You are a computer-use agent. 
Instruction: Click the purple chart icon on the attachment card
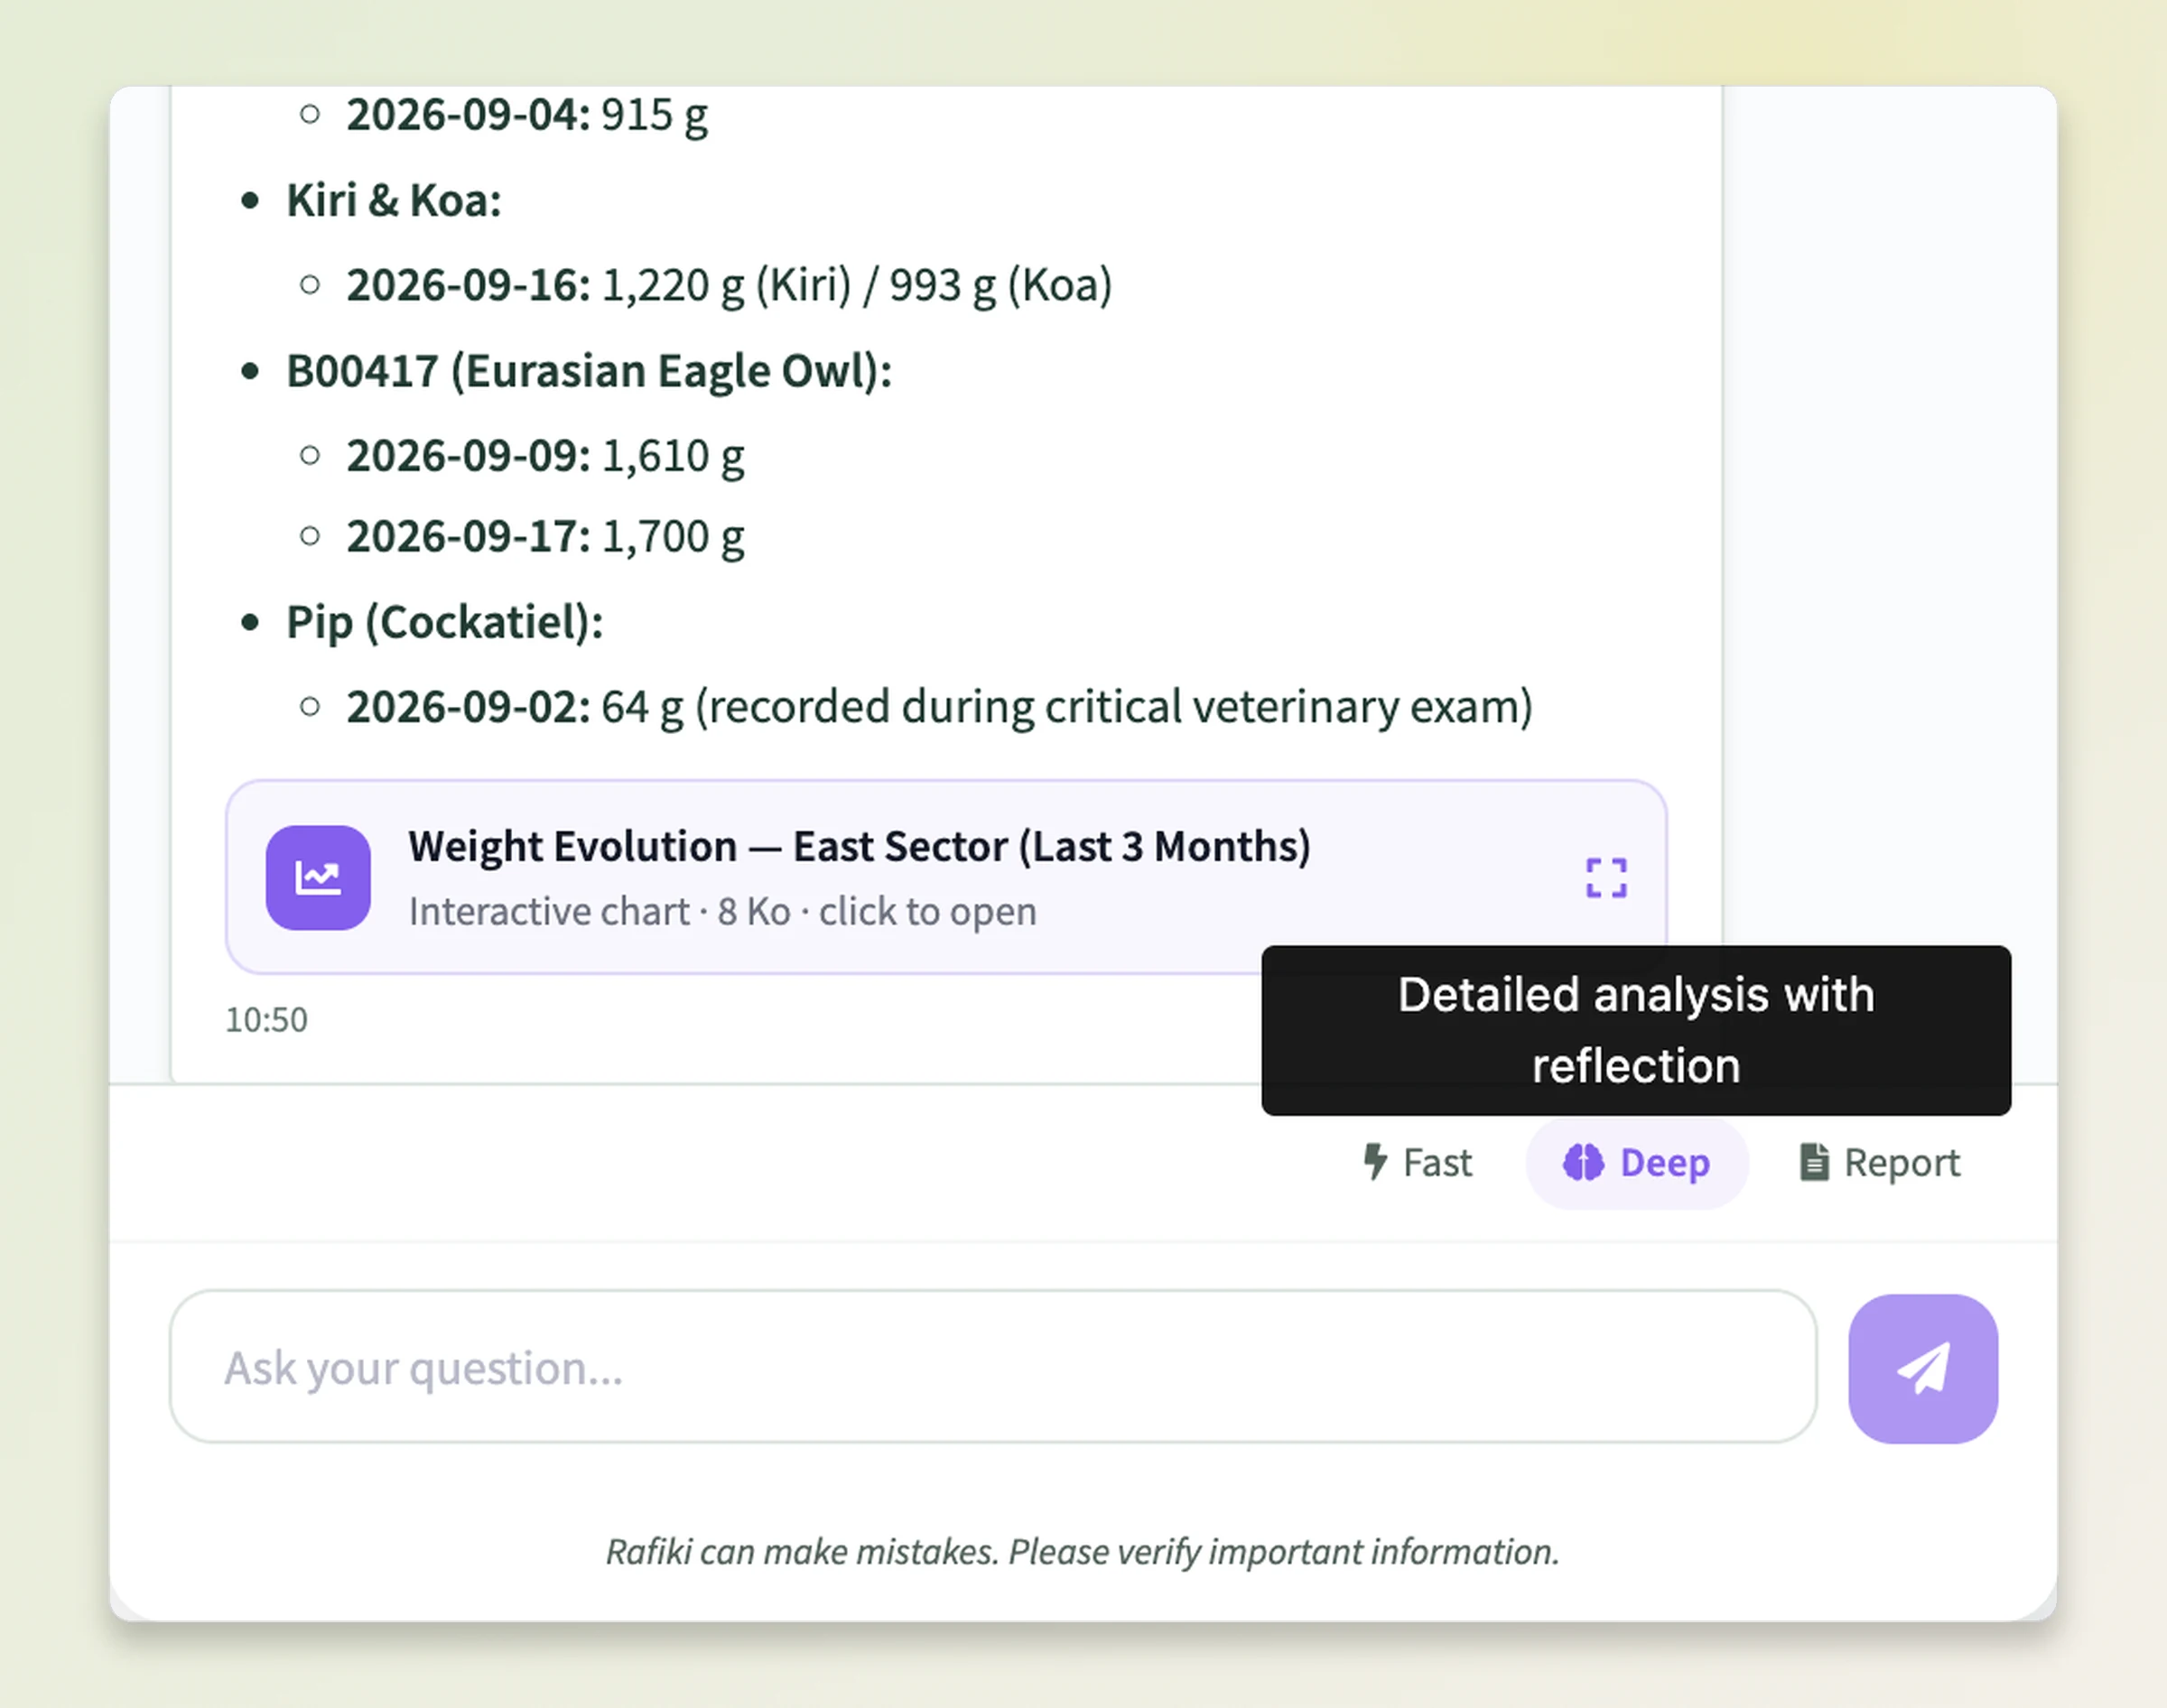[x=318, y=877]
